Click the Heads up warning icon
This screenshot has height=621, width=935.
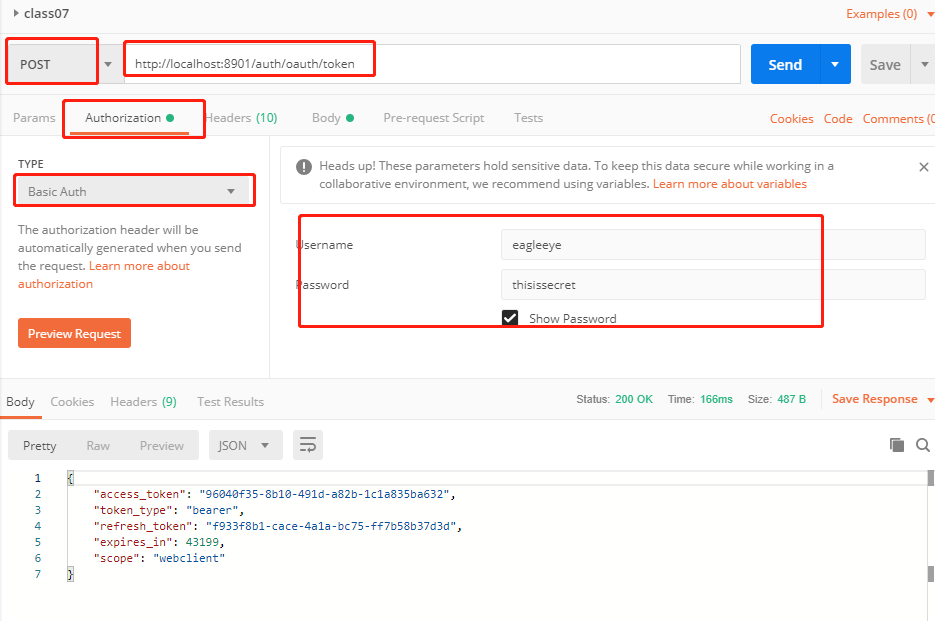tap(304, 167)
